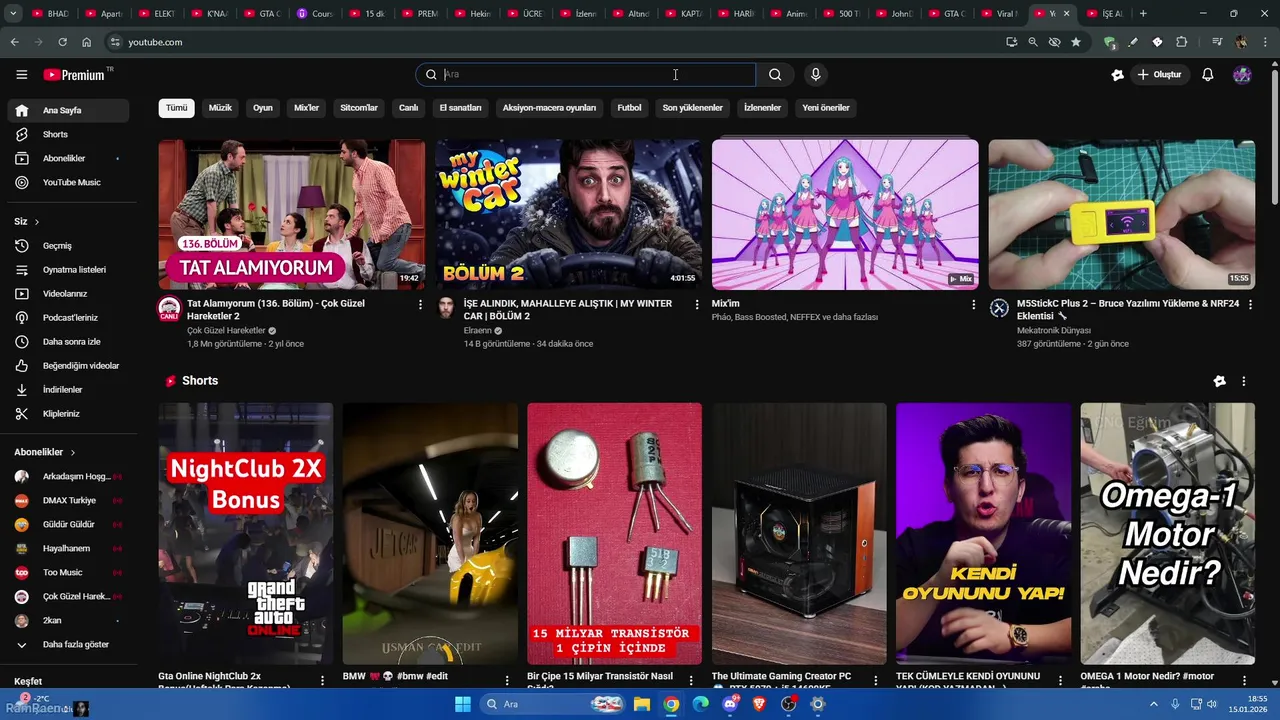Open options for M5StickC Plus 2 video
Screen dimensions: 1280x720
(x=1251, y=304)
